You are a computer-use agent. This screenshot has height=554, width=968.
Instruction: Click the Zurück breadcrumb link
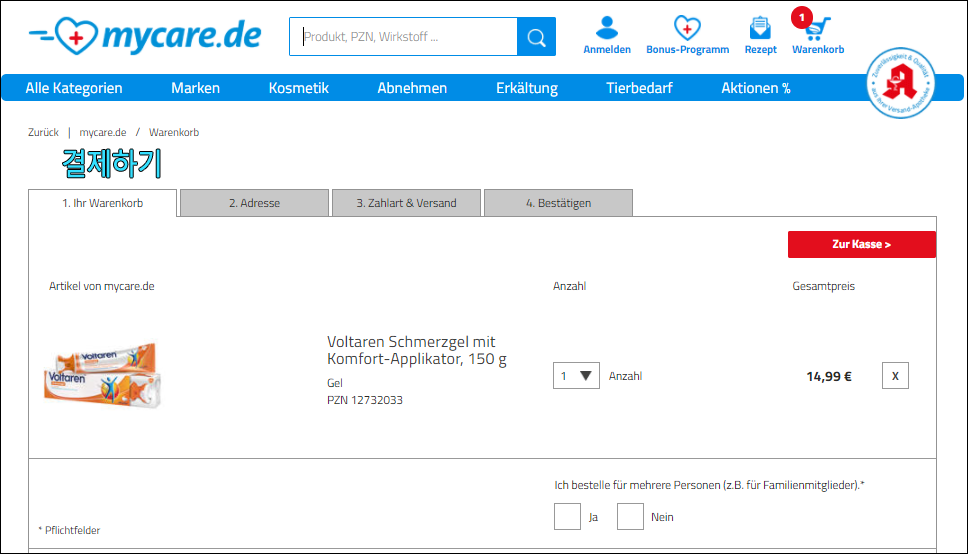[x=43, y=132]
